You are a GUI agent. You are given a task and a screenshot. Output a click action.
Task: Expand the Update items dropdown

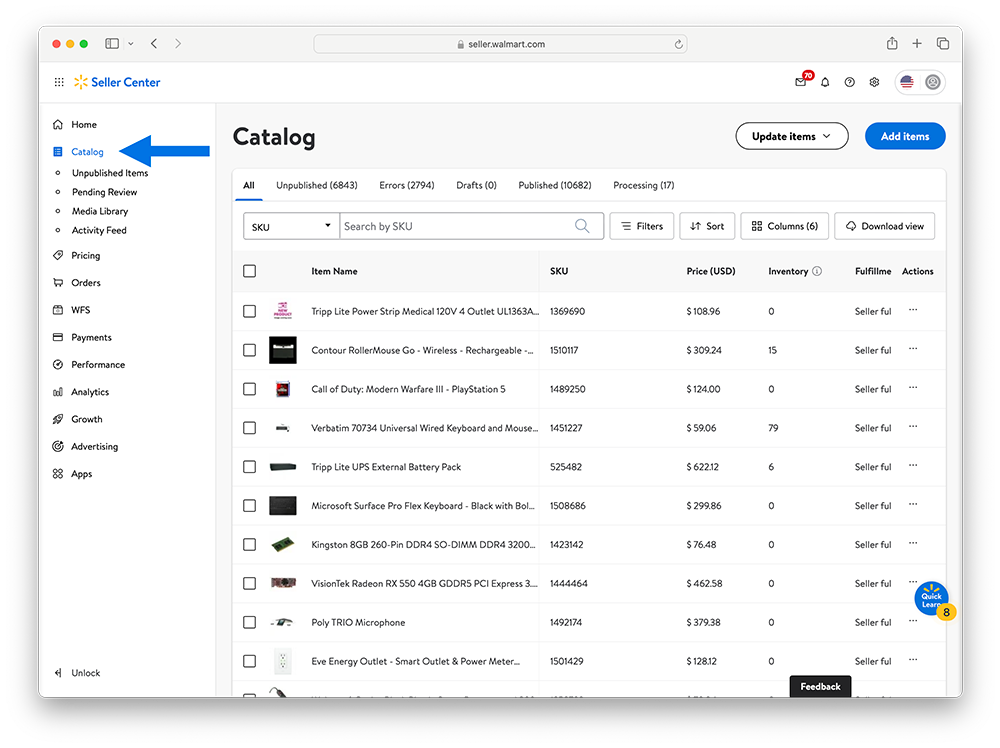791,136
